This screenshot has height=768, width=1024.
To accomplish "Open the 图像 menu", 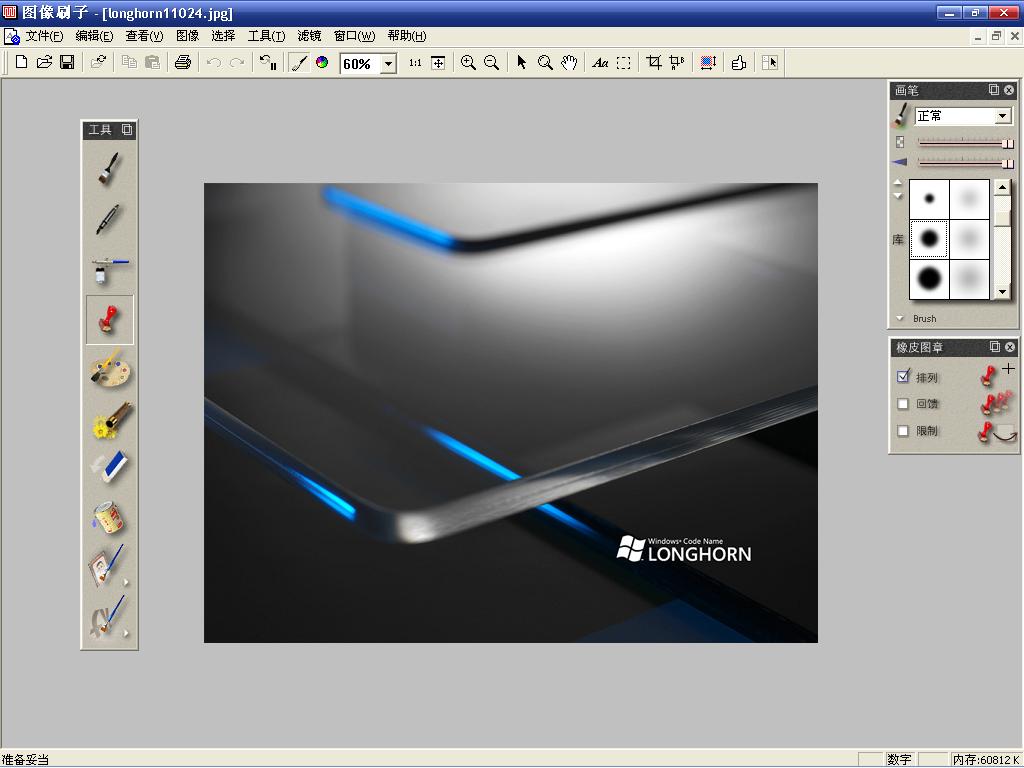I will [187, 36].
